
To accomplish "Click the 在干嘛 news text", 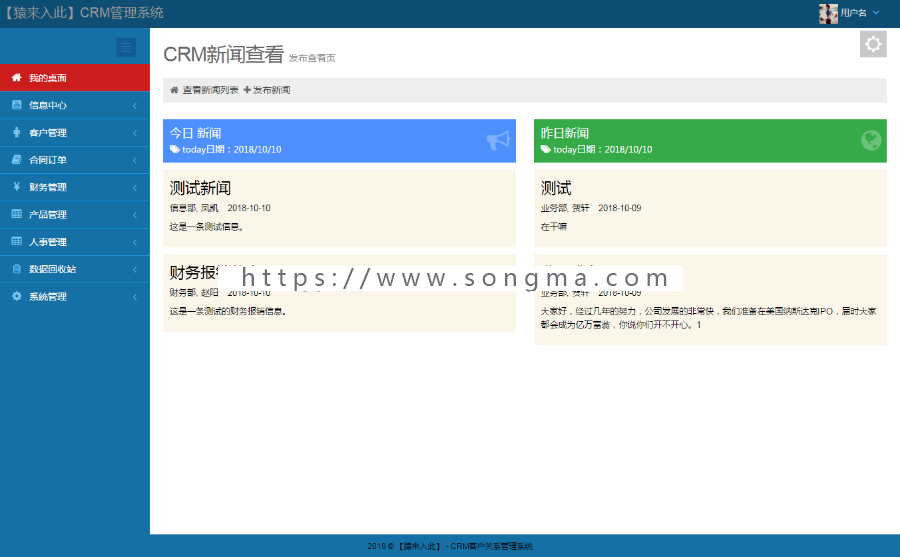I will pyautogui.click(x=553, y=227).
